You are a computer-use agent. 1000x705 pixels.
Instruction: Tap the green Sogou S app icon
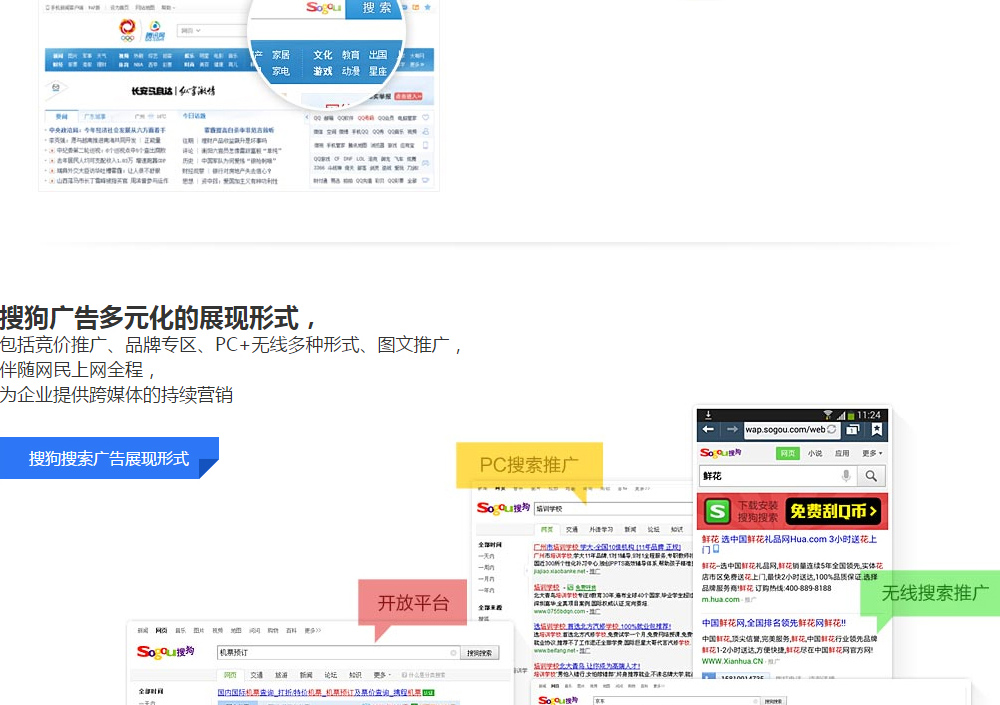tap(717, 511)
